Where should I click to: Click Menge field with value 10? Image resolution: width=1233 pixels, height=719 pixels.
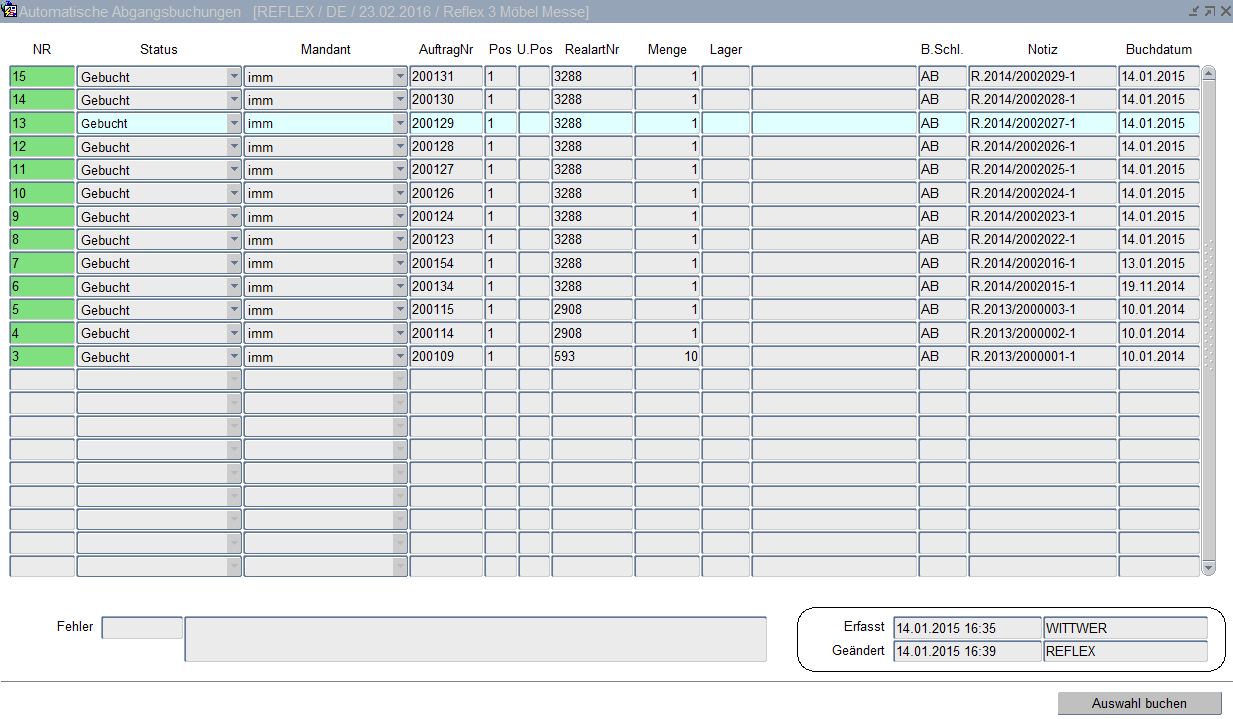666,357
